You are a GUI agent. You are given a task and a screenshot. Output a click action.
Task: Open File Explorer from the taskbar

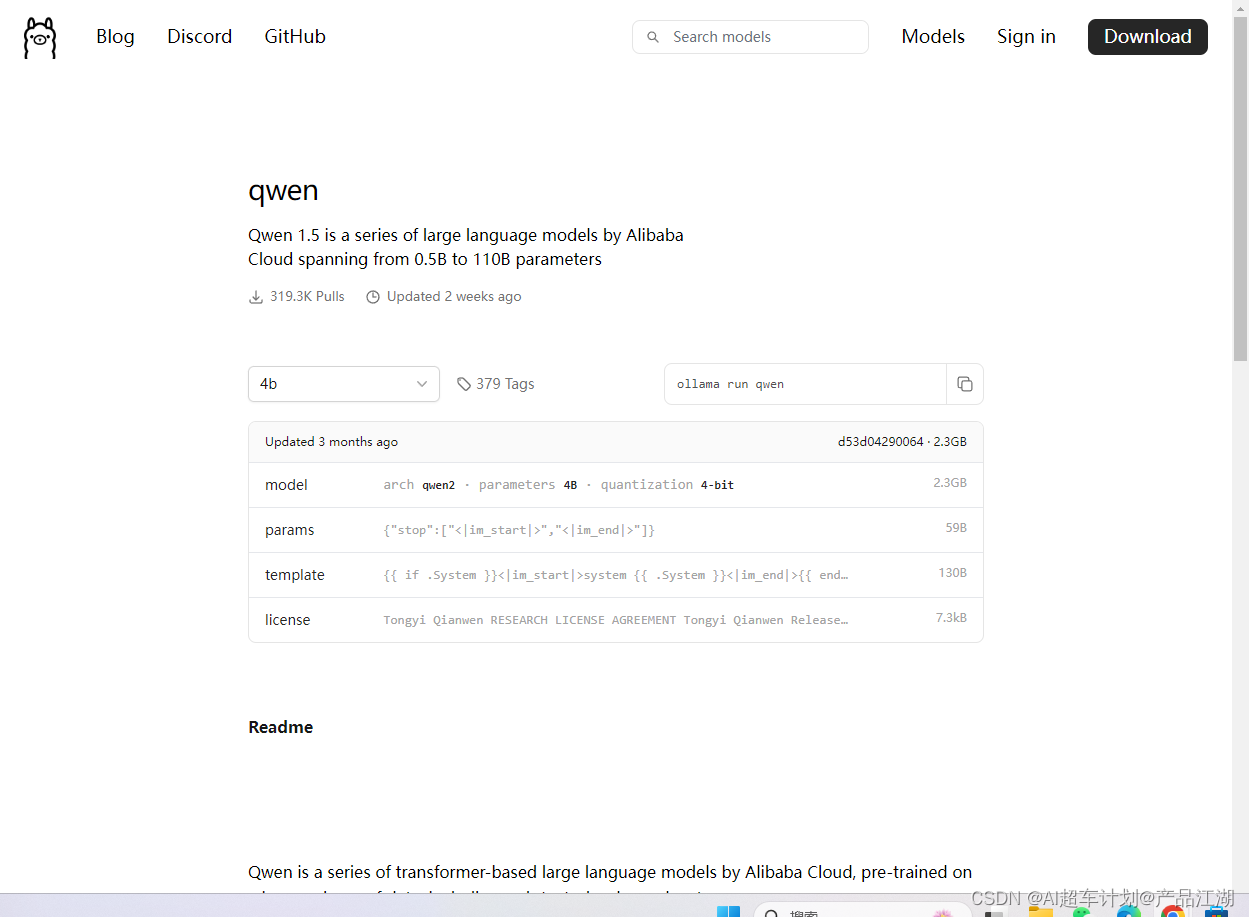point(1040,911)
